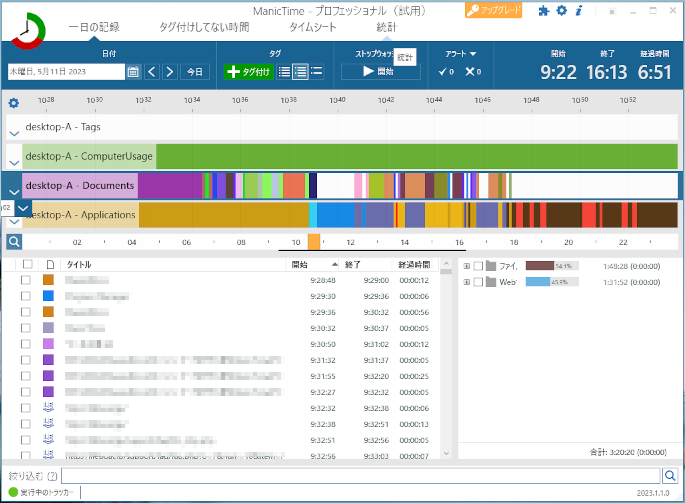Click orange app icon of 9:28:48 row

[48, 280]
